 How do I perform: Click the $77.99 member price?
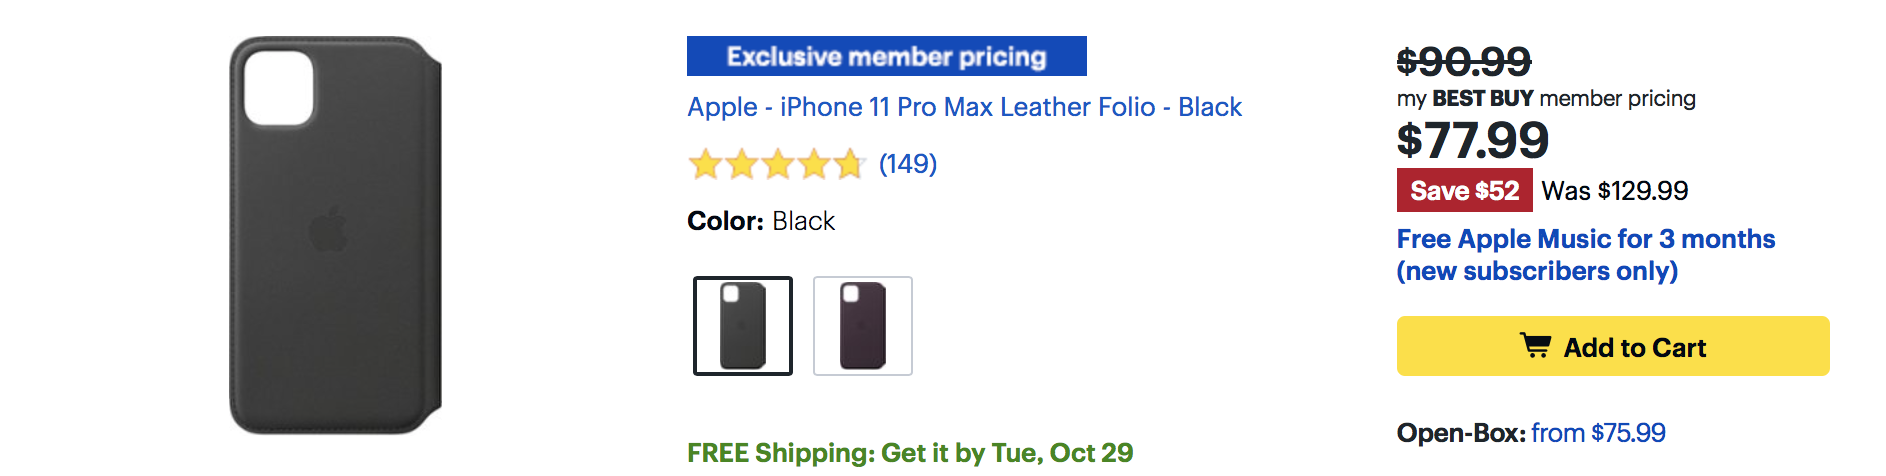[x=1472, y=140]
